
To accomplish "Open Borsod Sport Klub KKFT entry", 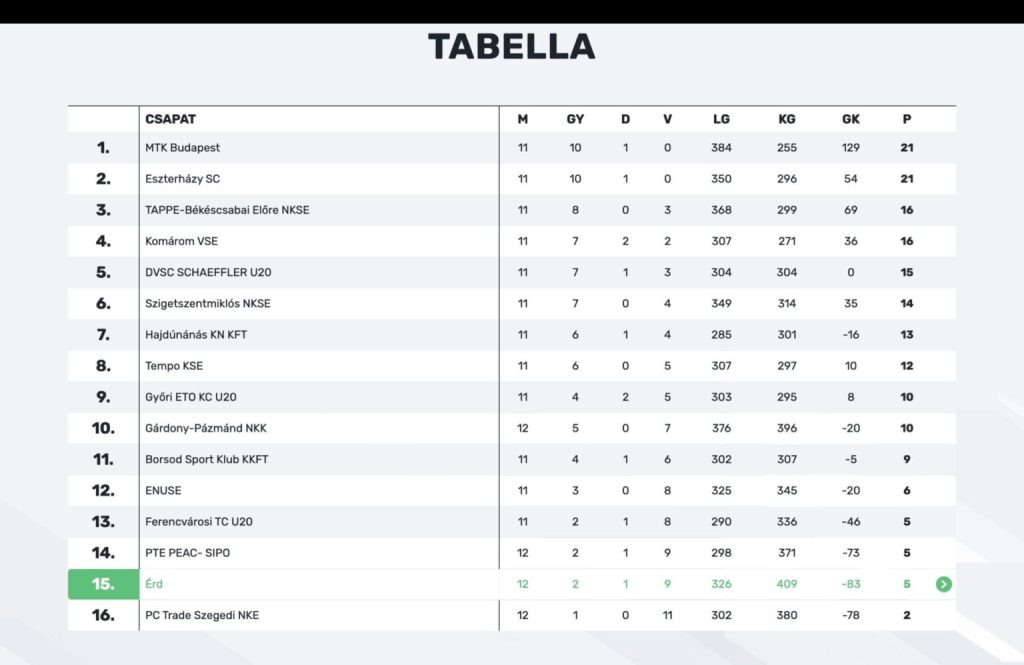I will coord(207,460).
